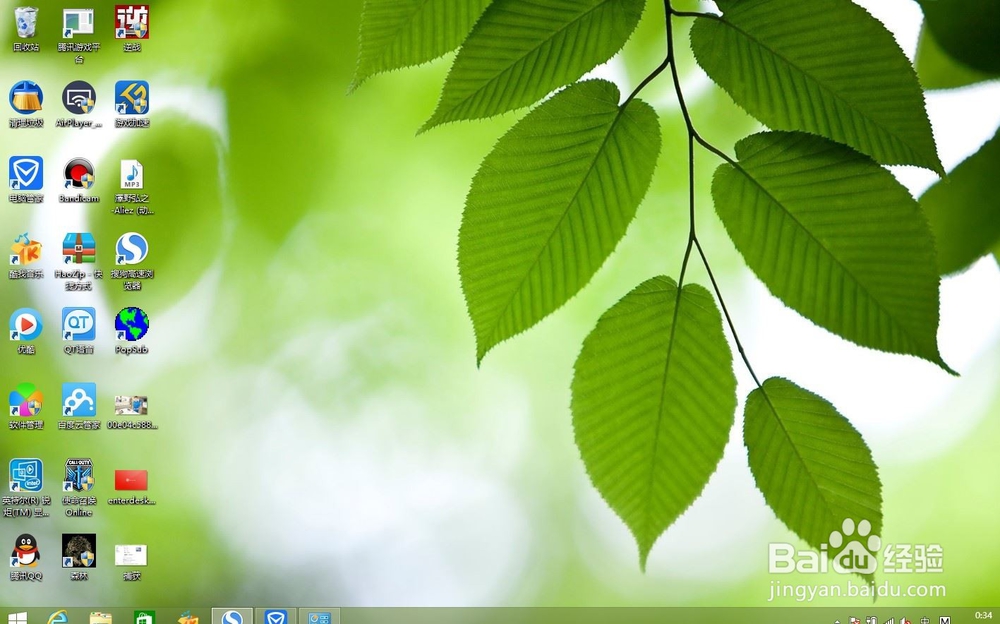1000x624 pixels.
Task: Launch the HaoZip shortcut
Action: point(78,254)
